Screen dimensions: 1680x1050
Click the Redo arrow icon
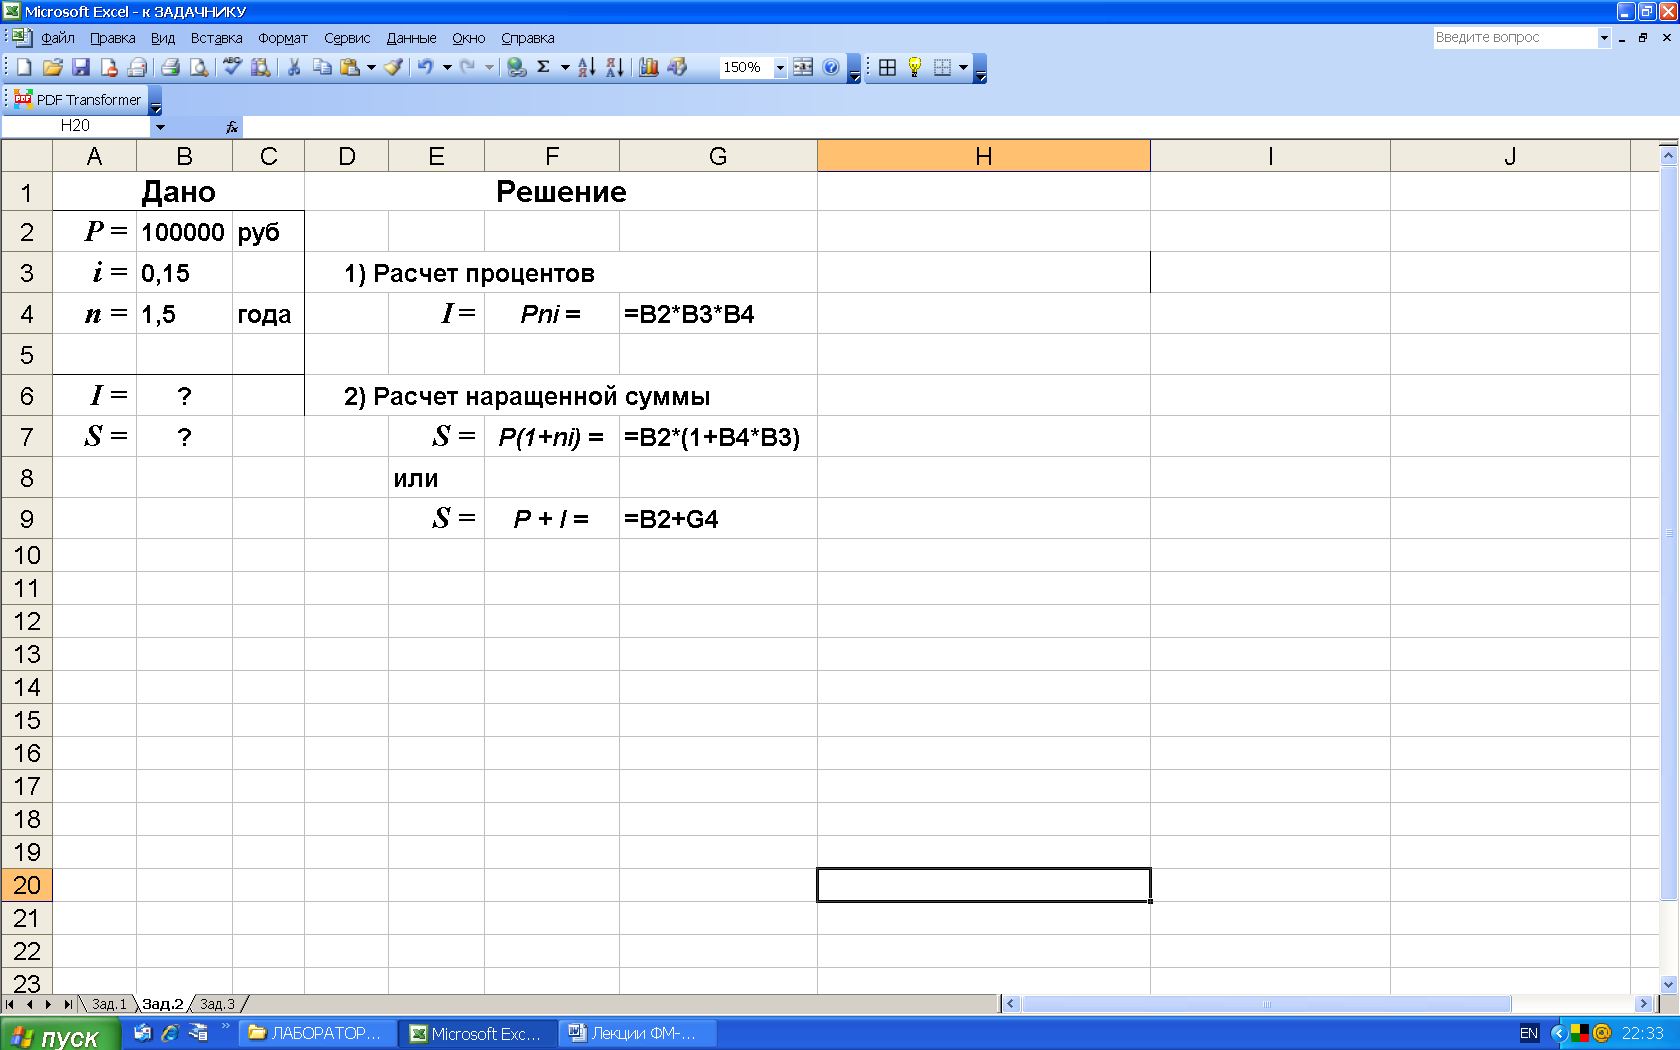[468, 67]
